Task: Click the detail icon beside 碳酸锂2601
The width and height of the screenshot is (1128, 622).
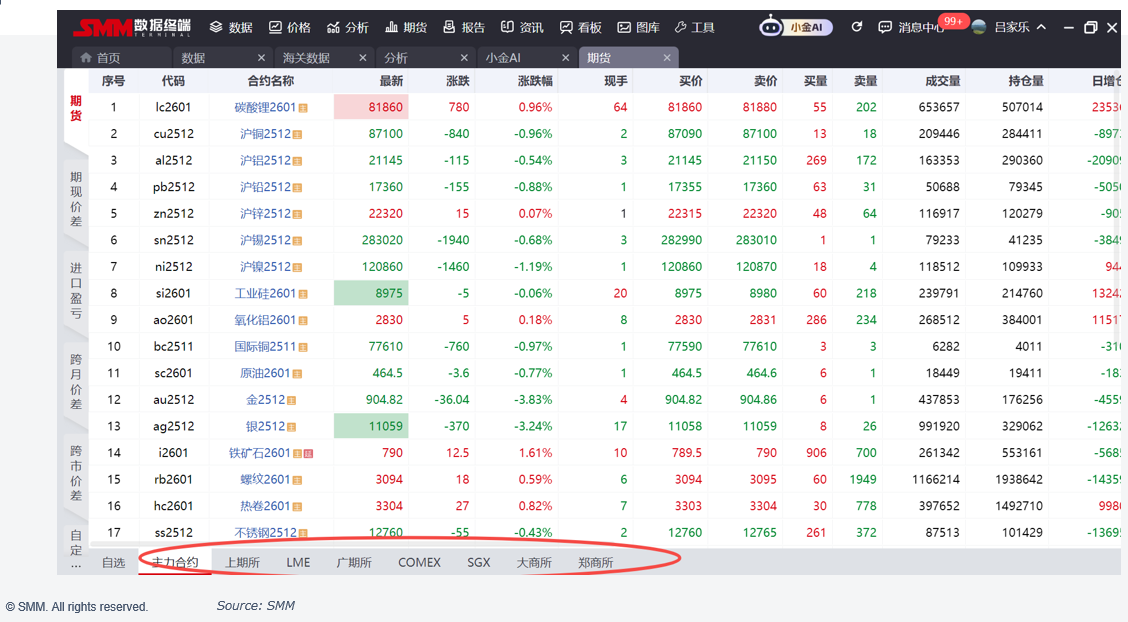Action: pyautogui.click(x=303, y=107)
